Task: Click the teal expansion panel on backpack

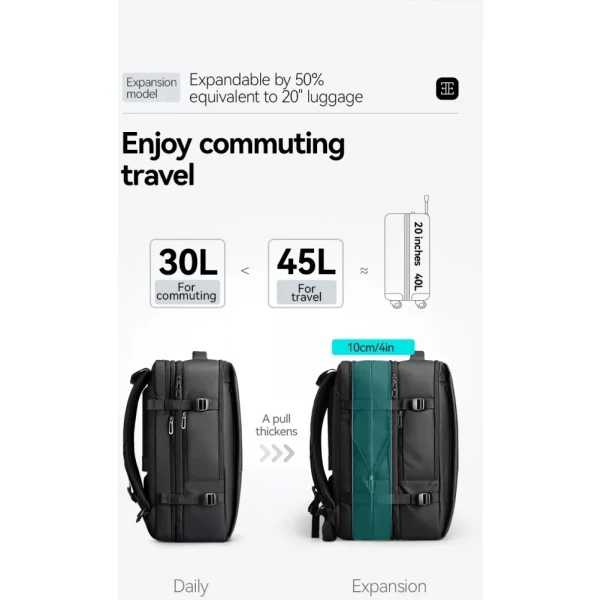Action: (x=372, y=450)
